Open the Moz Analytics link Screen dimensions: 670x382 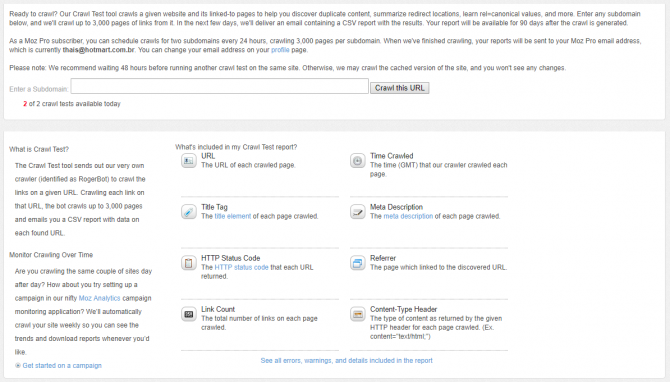100,298
